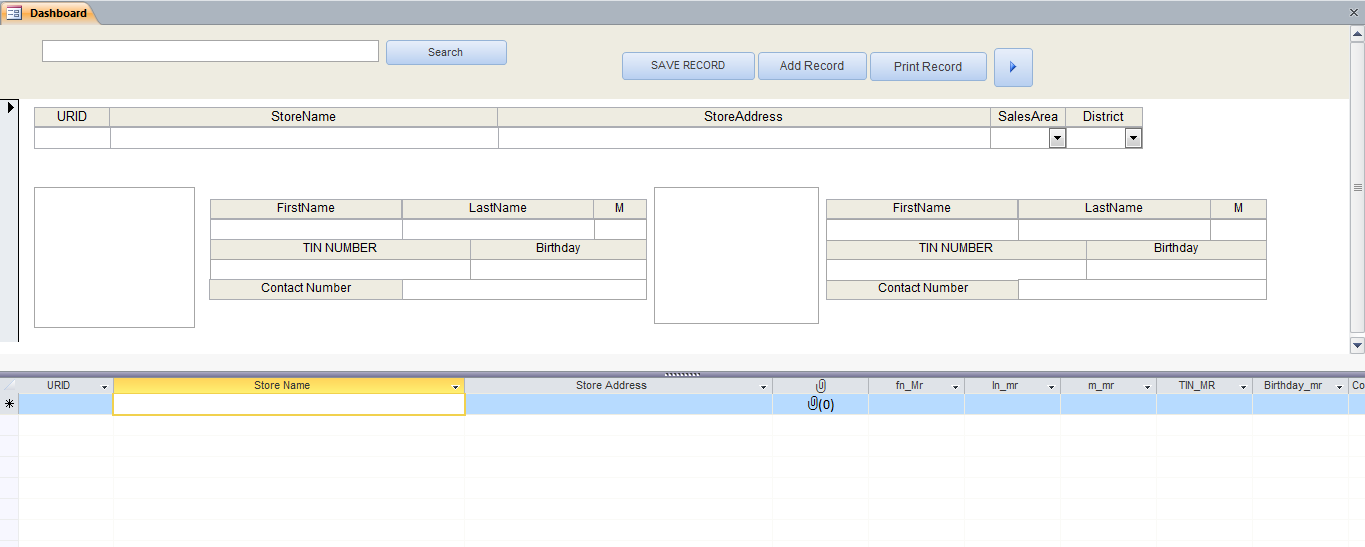Click the attachment paperclip column header
The height and width of the screenshot is (547, 1365).
[821, 385]
